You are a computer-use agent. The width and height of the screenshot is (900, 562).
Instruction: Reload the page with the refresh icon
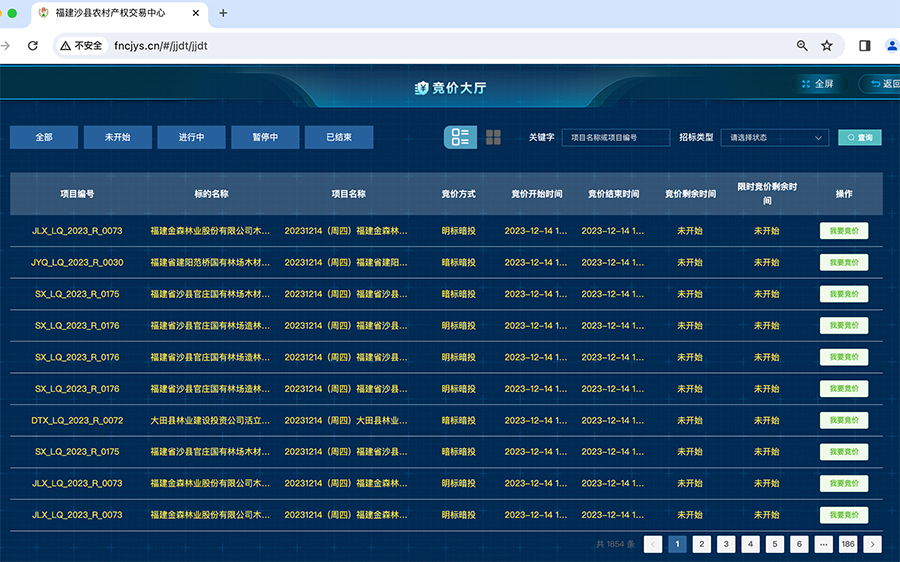click(x=33, y=45)
